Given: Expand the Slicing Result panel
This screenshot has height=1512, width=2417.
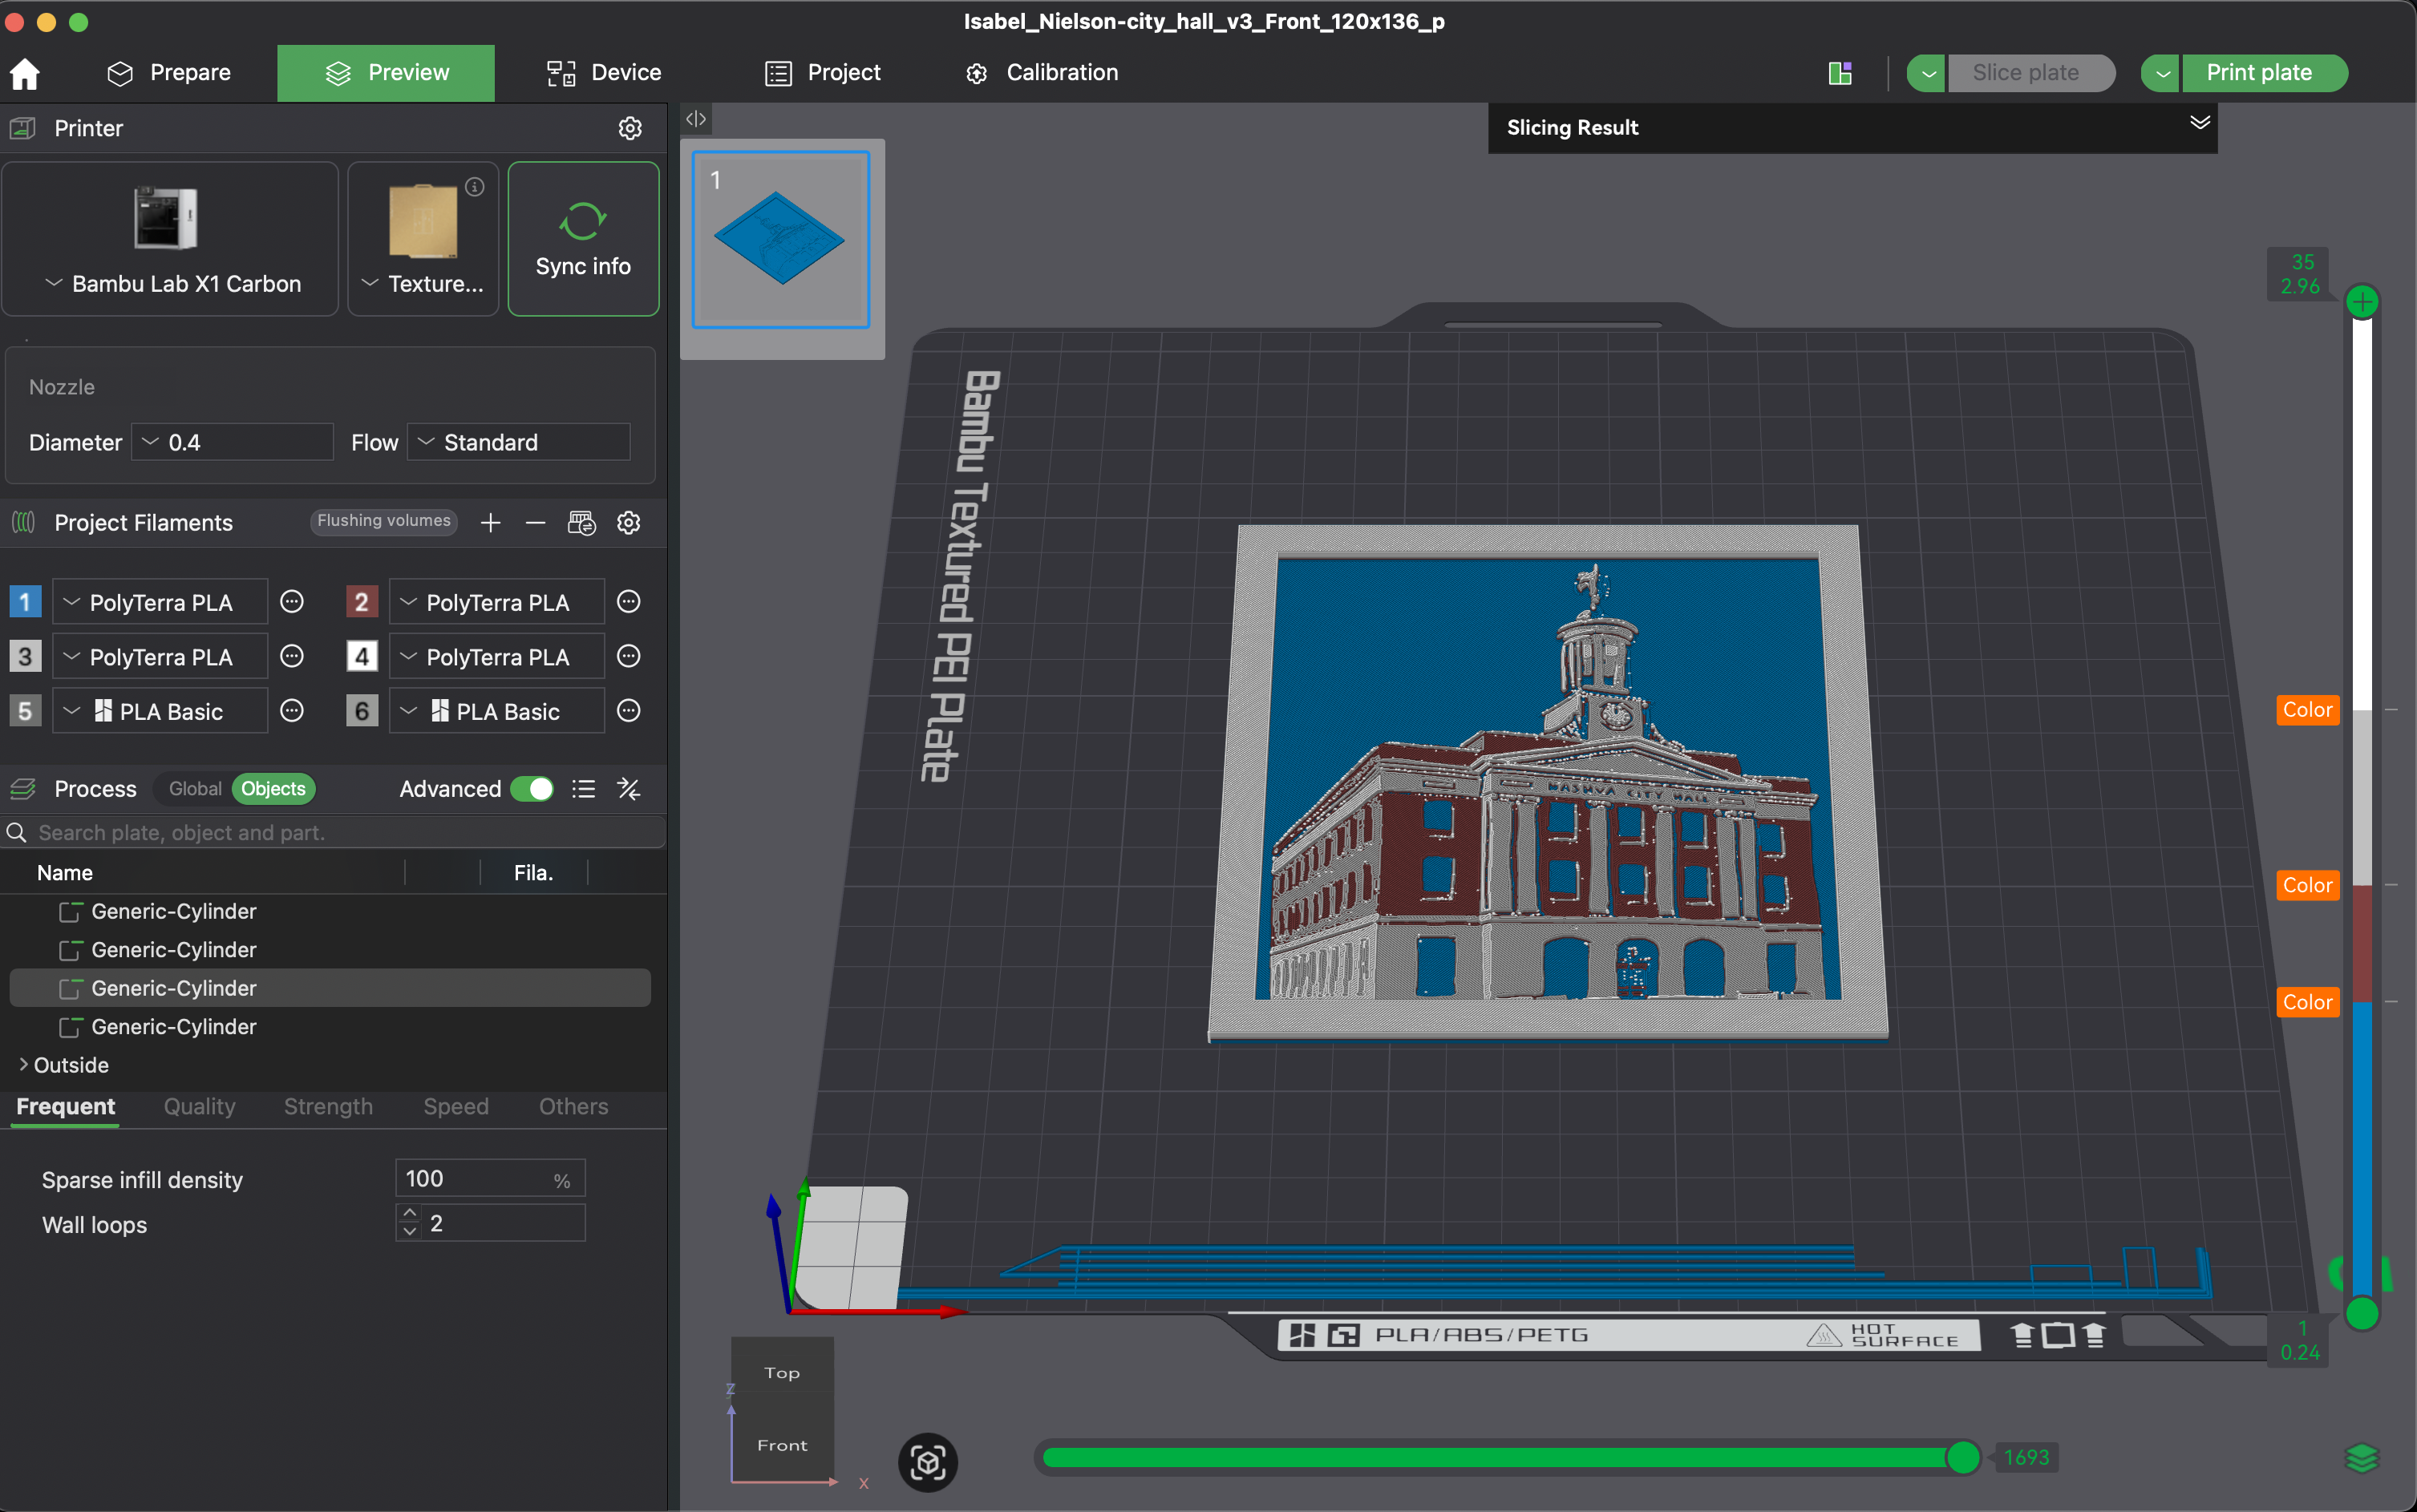Looking at the screenshot, I should click(2199, 122).
